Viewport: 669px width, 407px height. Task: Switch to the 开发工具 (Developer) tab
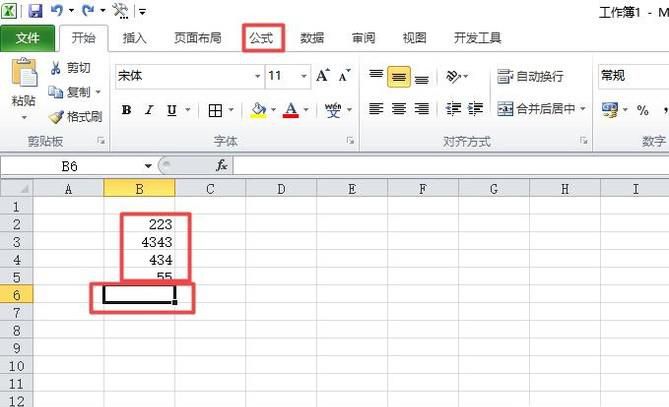[x=477, y=38]
